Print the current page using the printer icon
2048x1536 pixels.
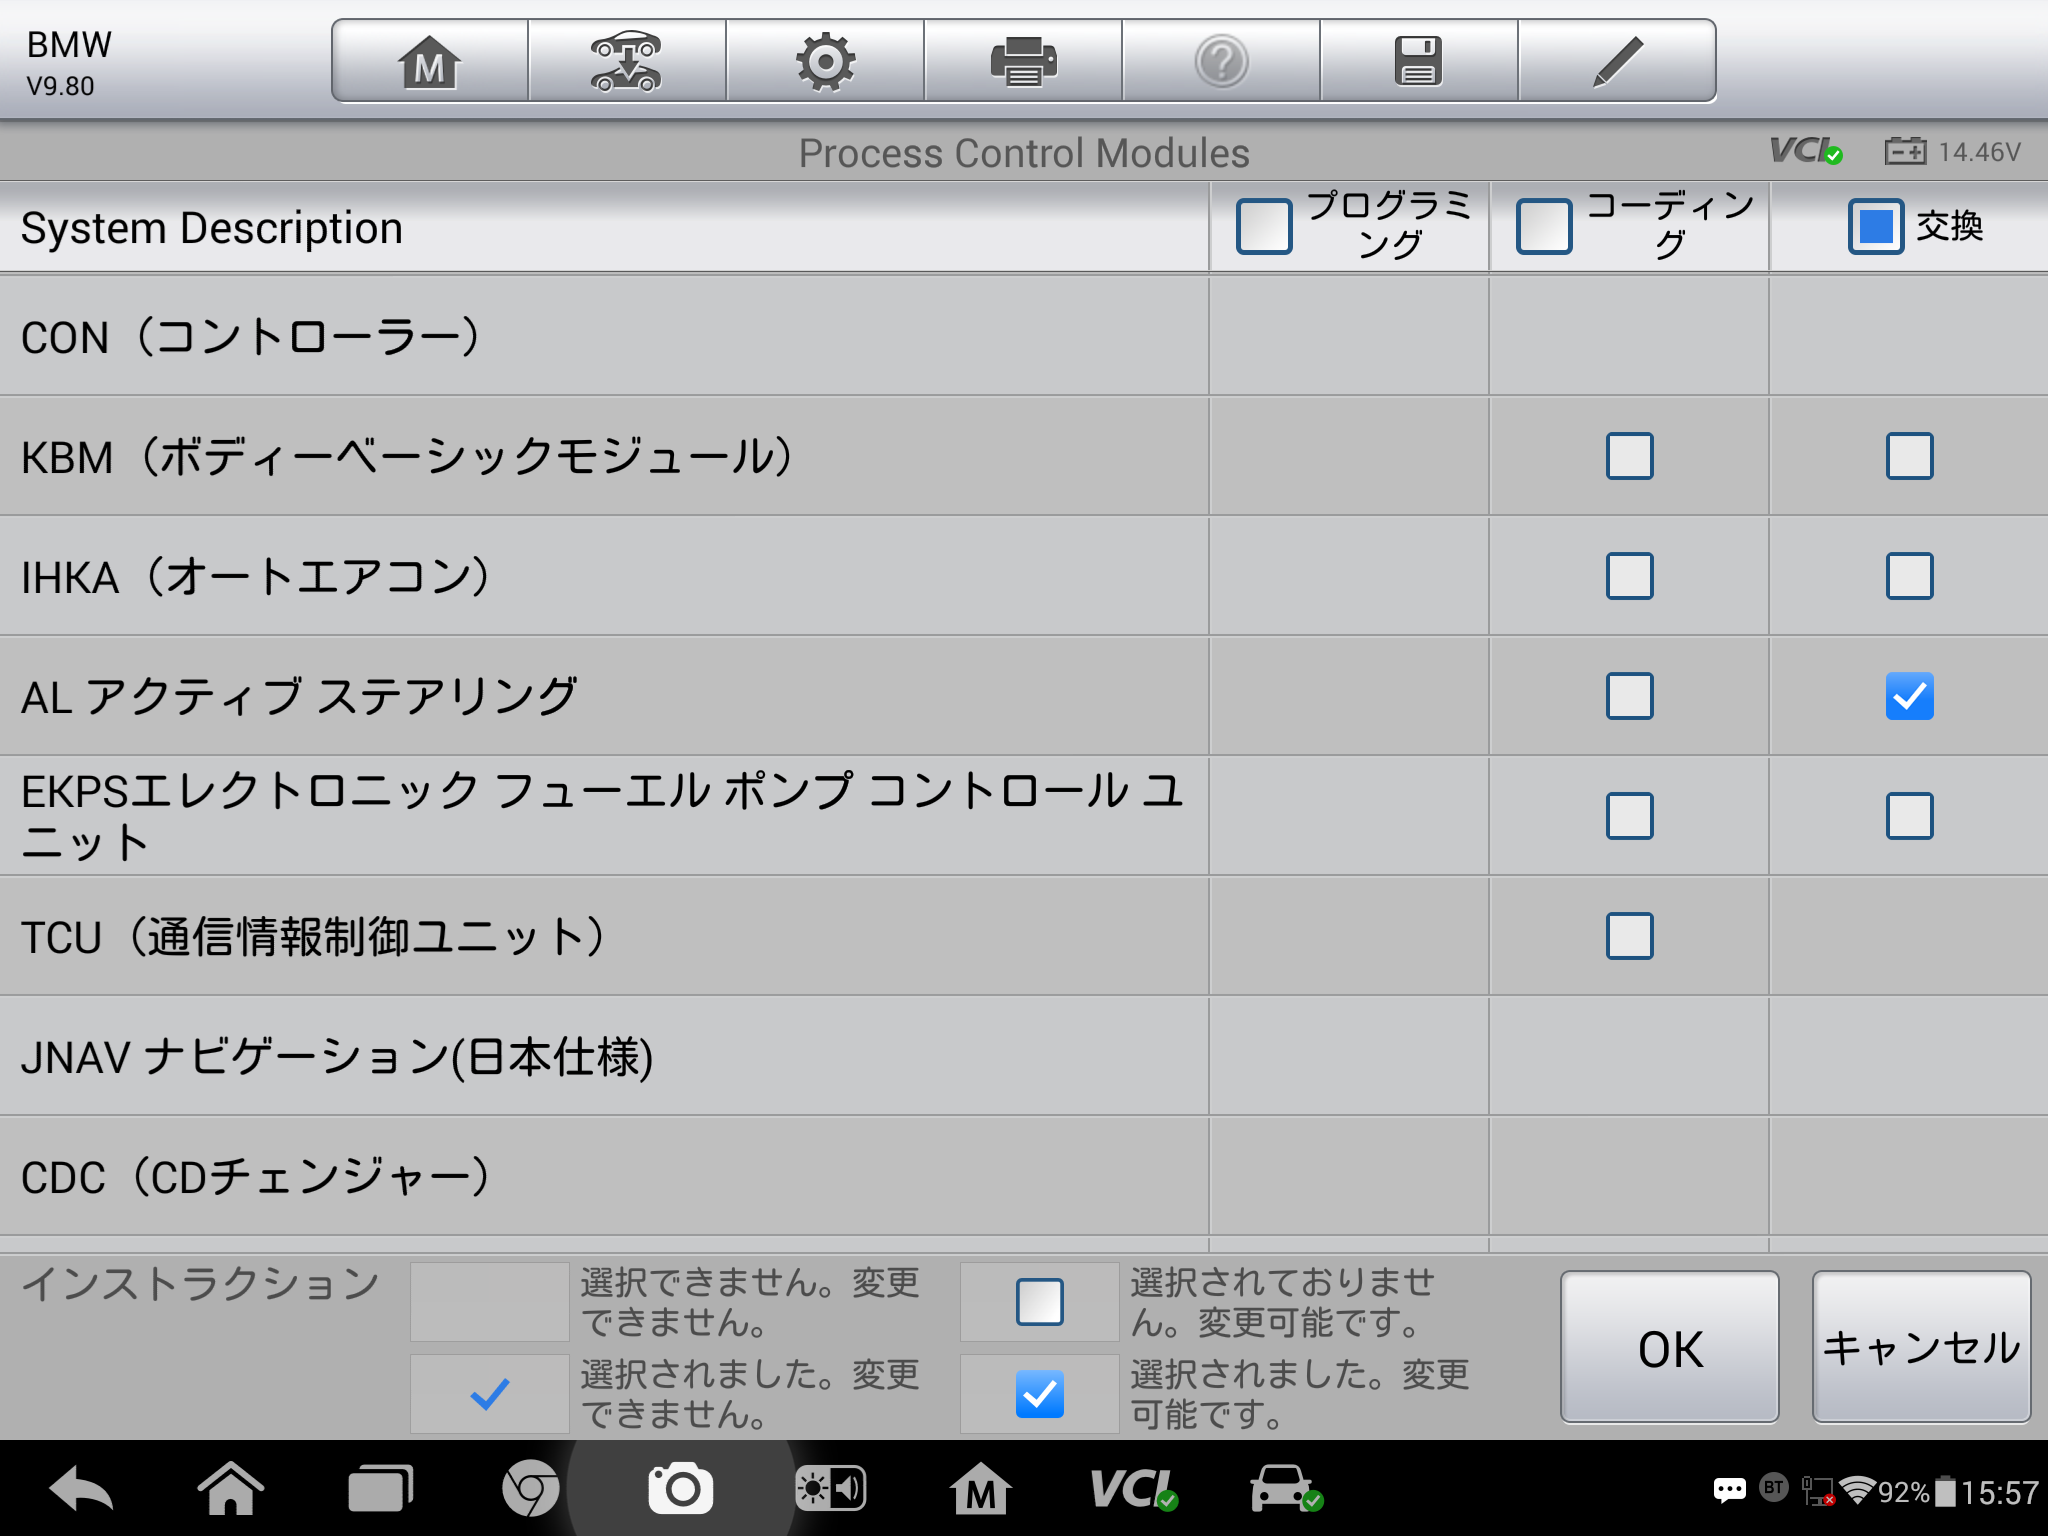pos(1023,62)
